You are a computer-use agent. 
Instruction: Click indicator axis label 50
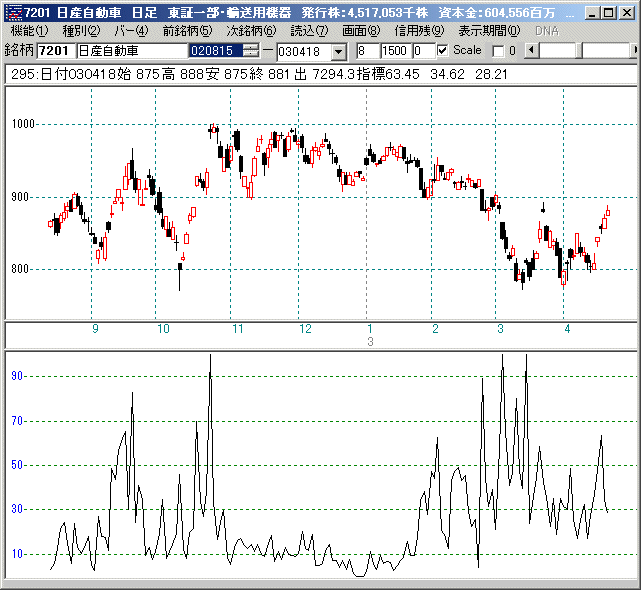[x=17, y=465]
